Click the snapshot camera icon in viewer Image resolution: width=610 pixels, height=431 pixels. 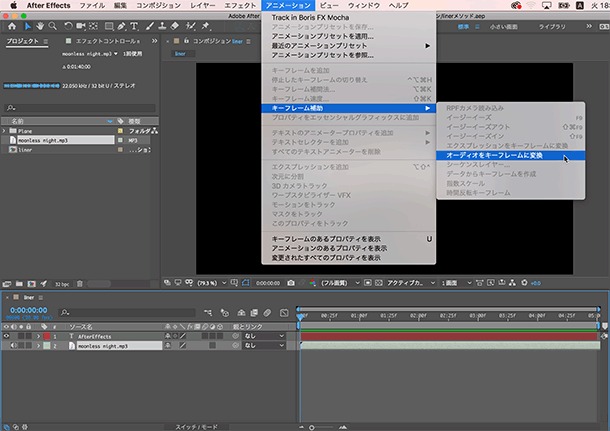291,283
